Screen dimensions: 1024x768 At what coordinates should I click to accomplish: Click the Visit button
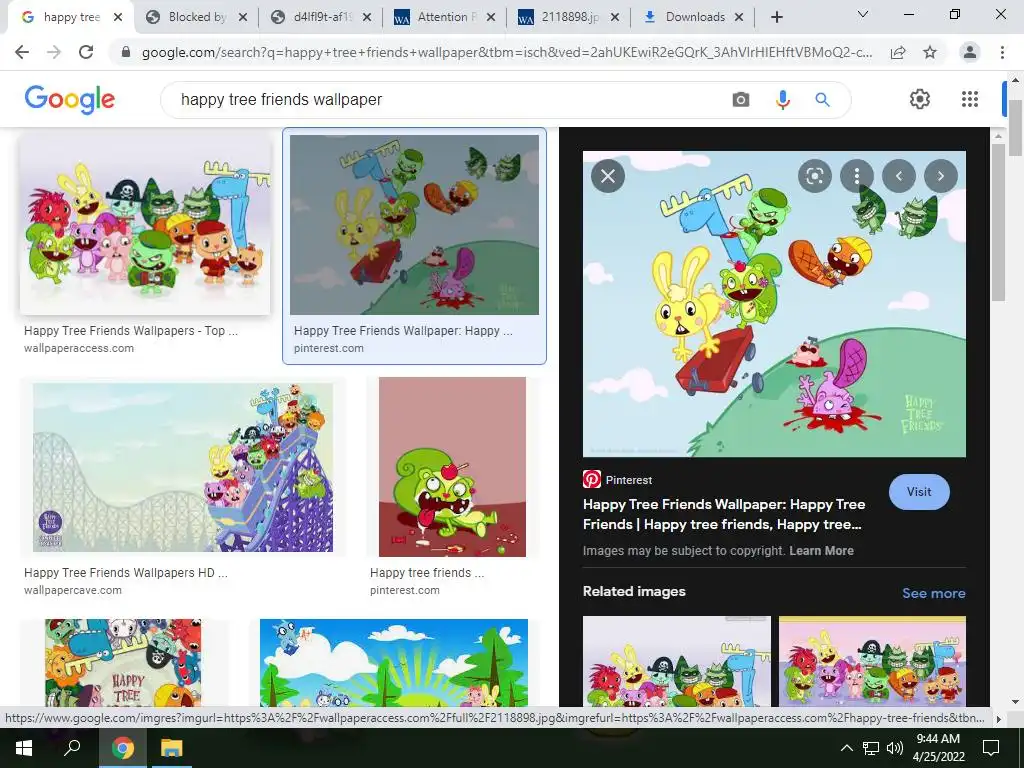coord(919,492)
